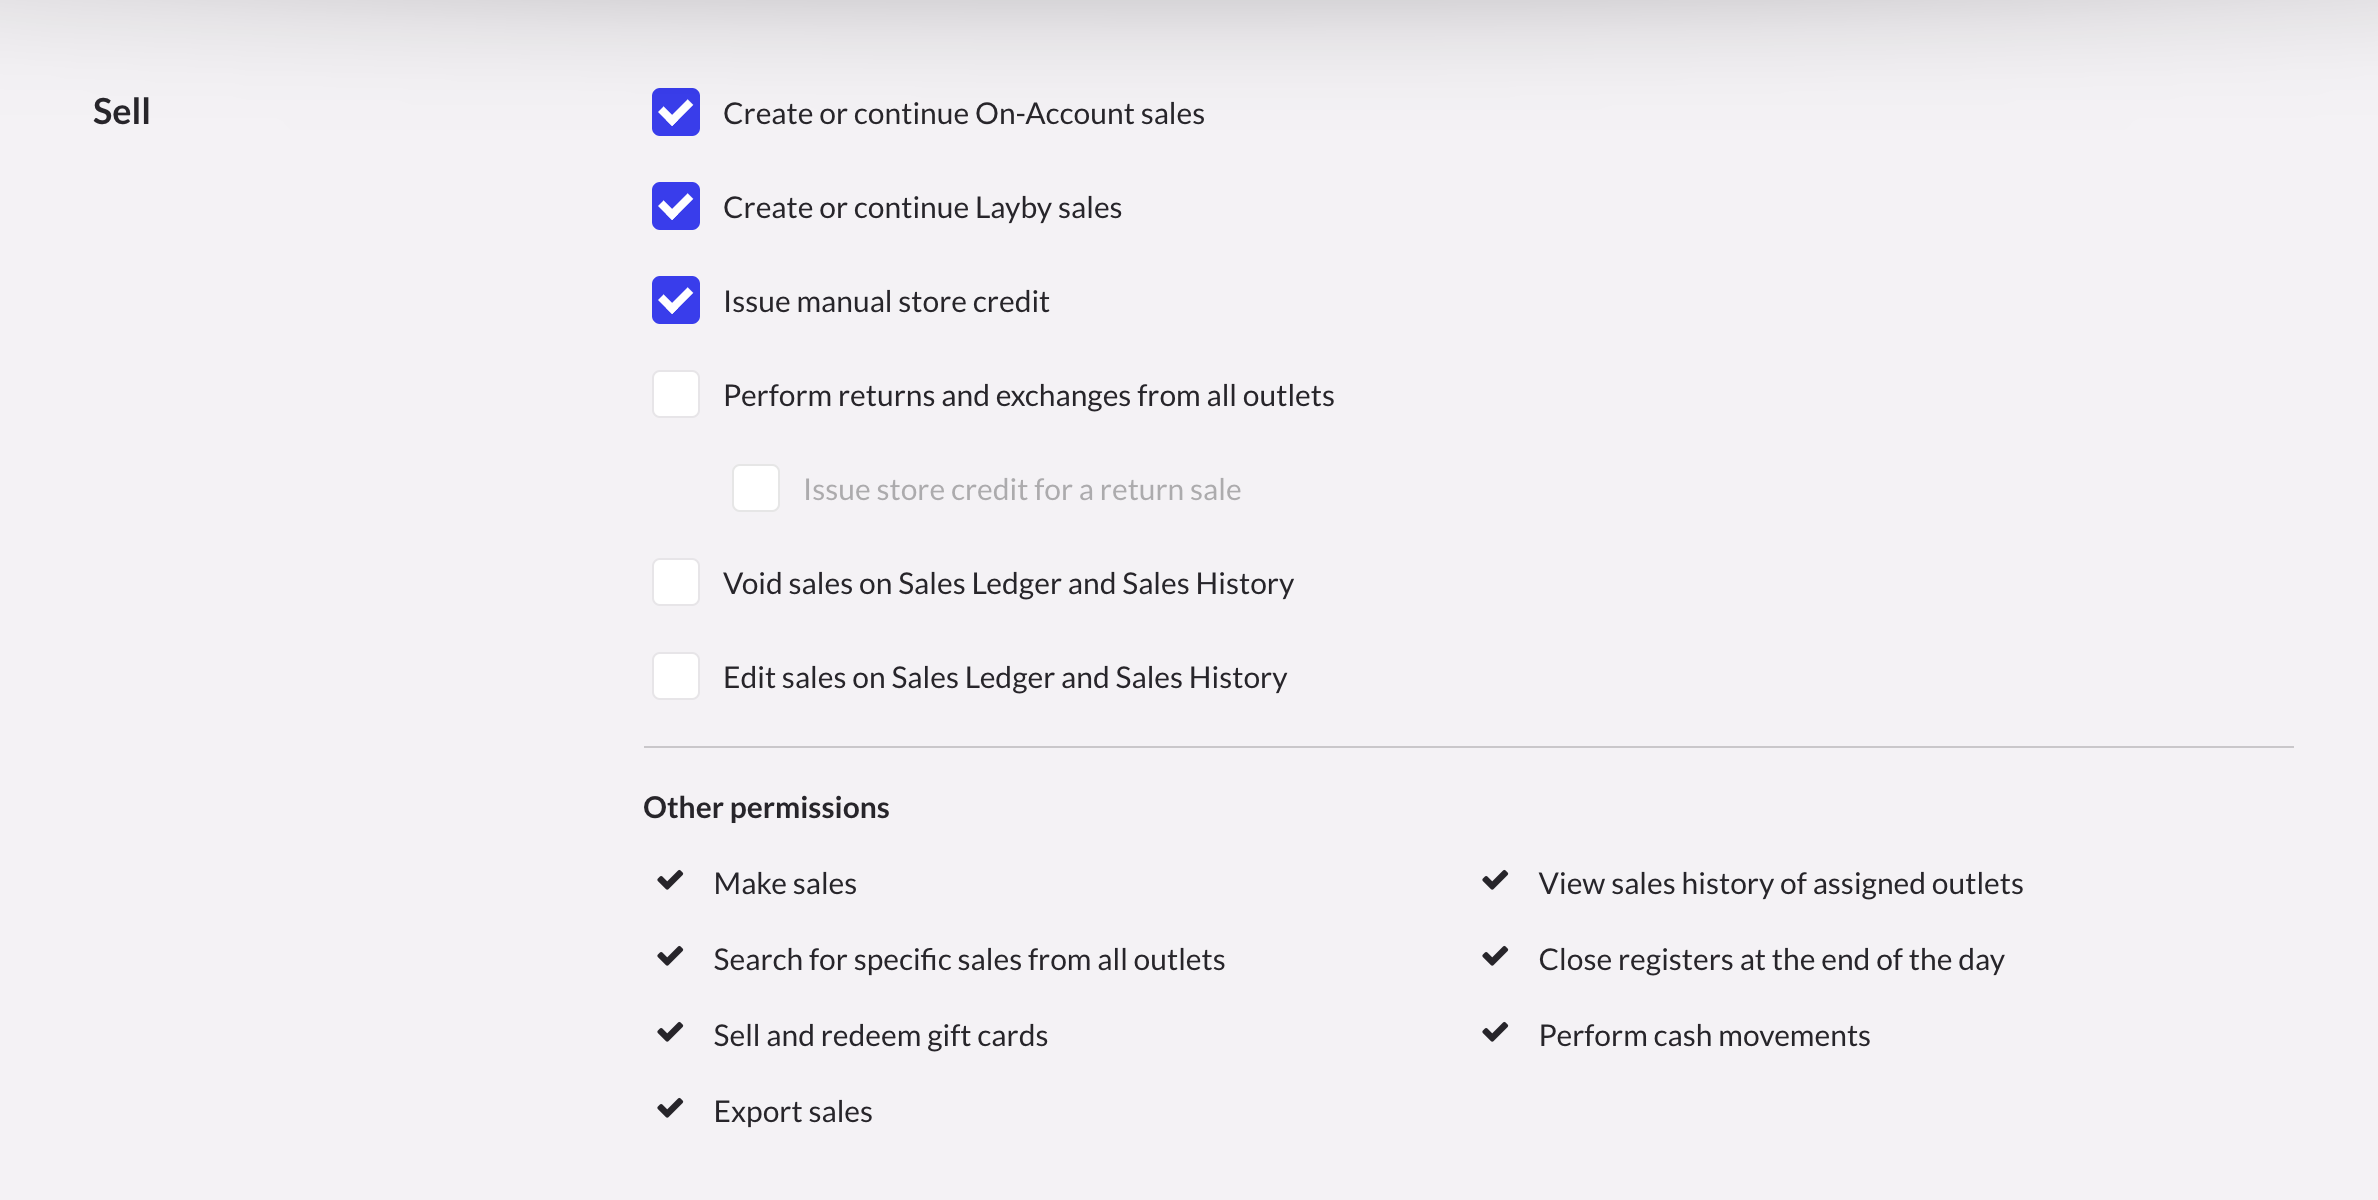Click checkmark next to "Close registers" permission
2378x1200 pixels.
click(1495, 957)
